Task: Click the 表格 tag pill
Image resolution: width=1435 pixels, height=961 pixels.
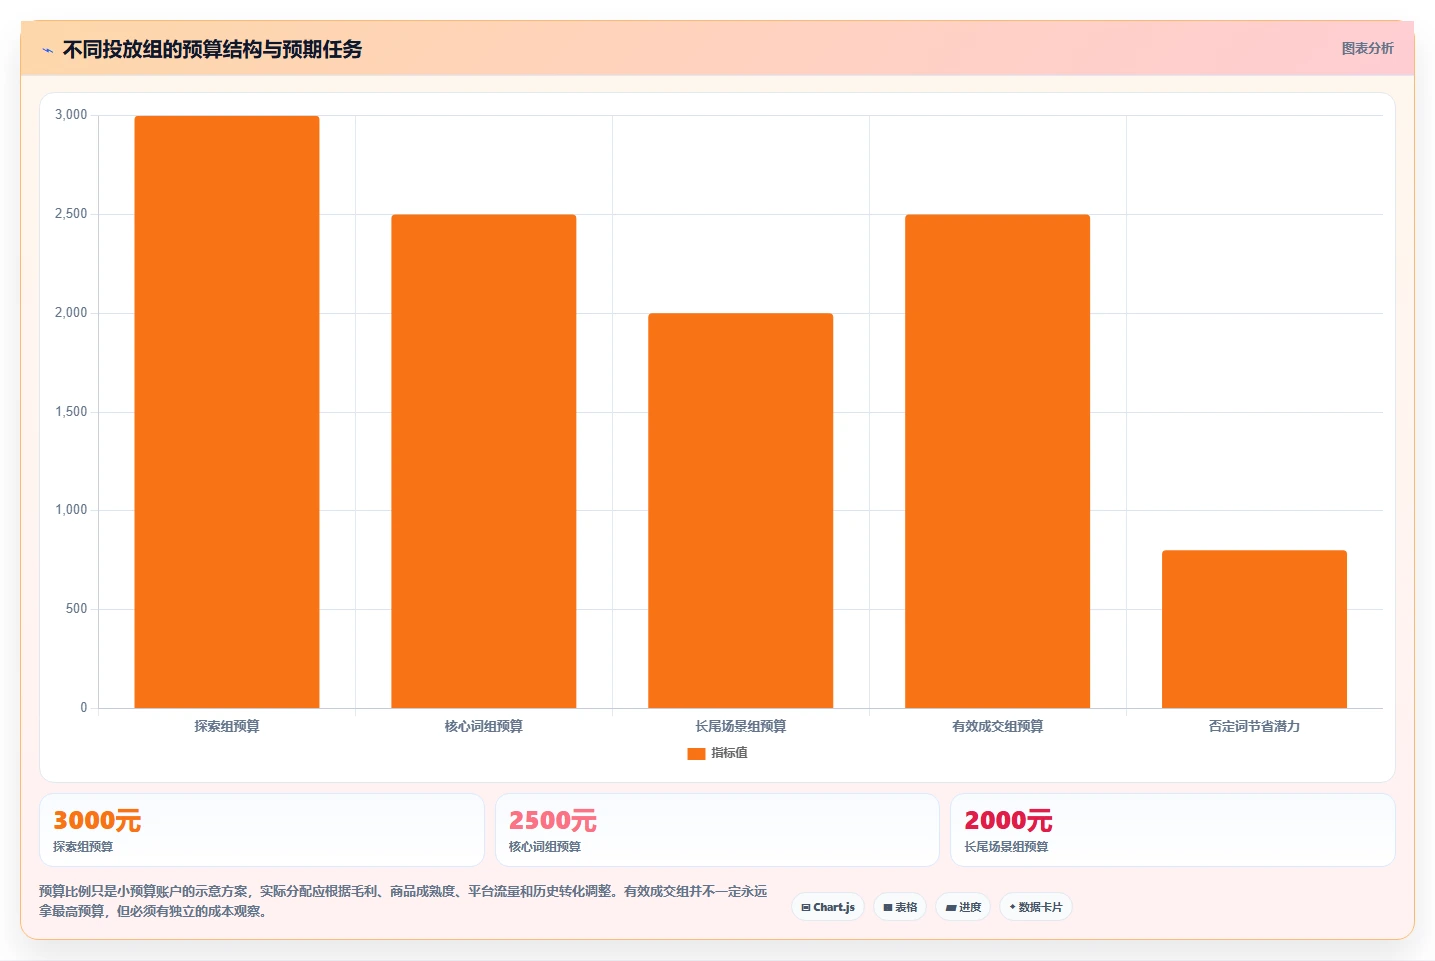Action: coord(900,907)
